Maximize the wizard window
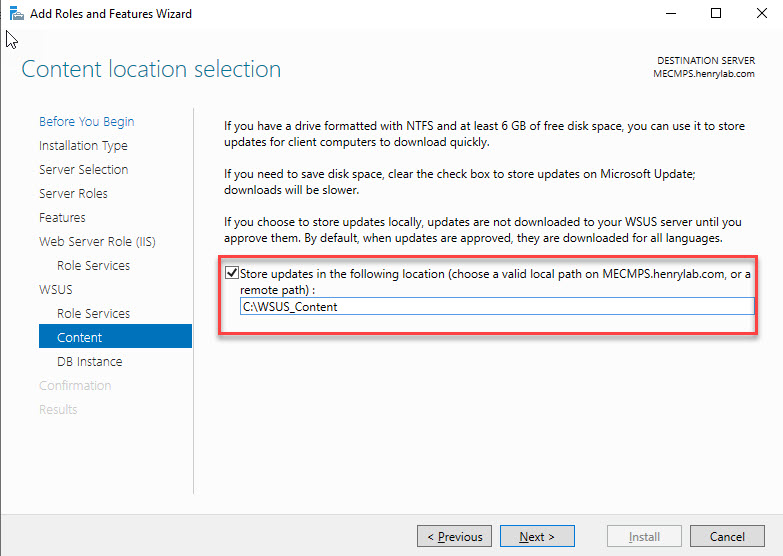783x556 pixels. 716,14
